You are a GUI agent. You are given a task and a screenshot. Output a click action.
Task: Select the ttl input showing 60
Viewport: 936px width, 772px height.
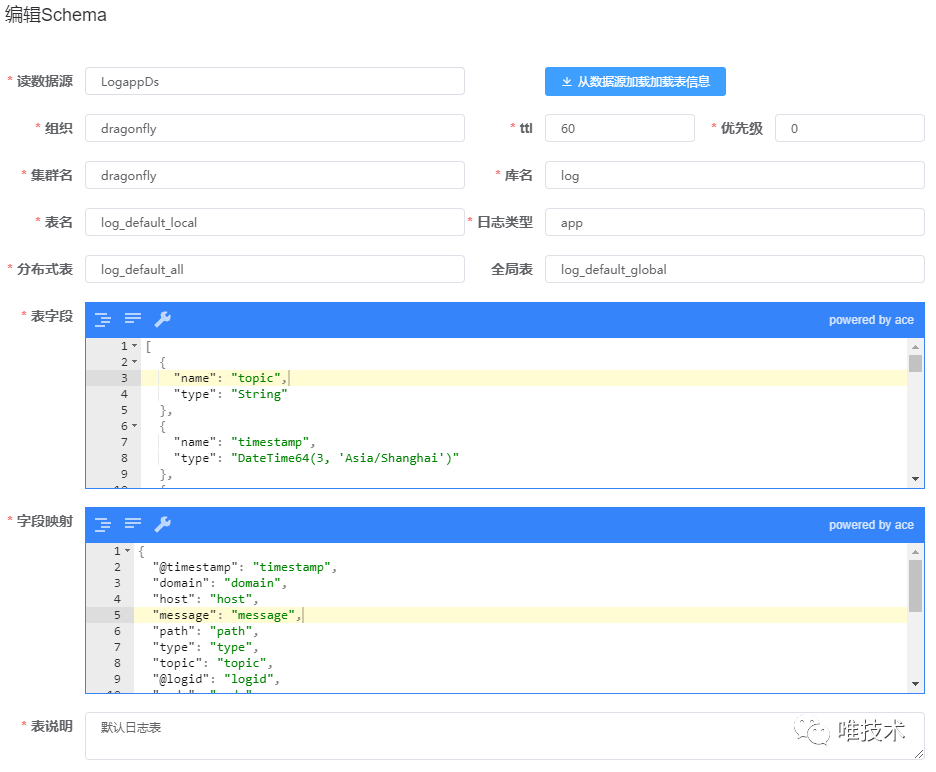(619, 129)
